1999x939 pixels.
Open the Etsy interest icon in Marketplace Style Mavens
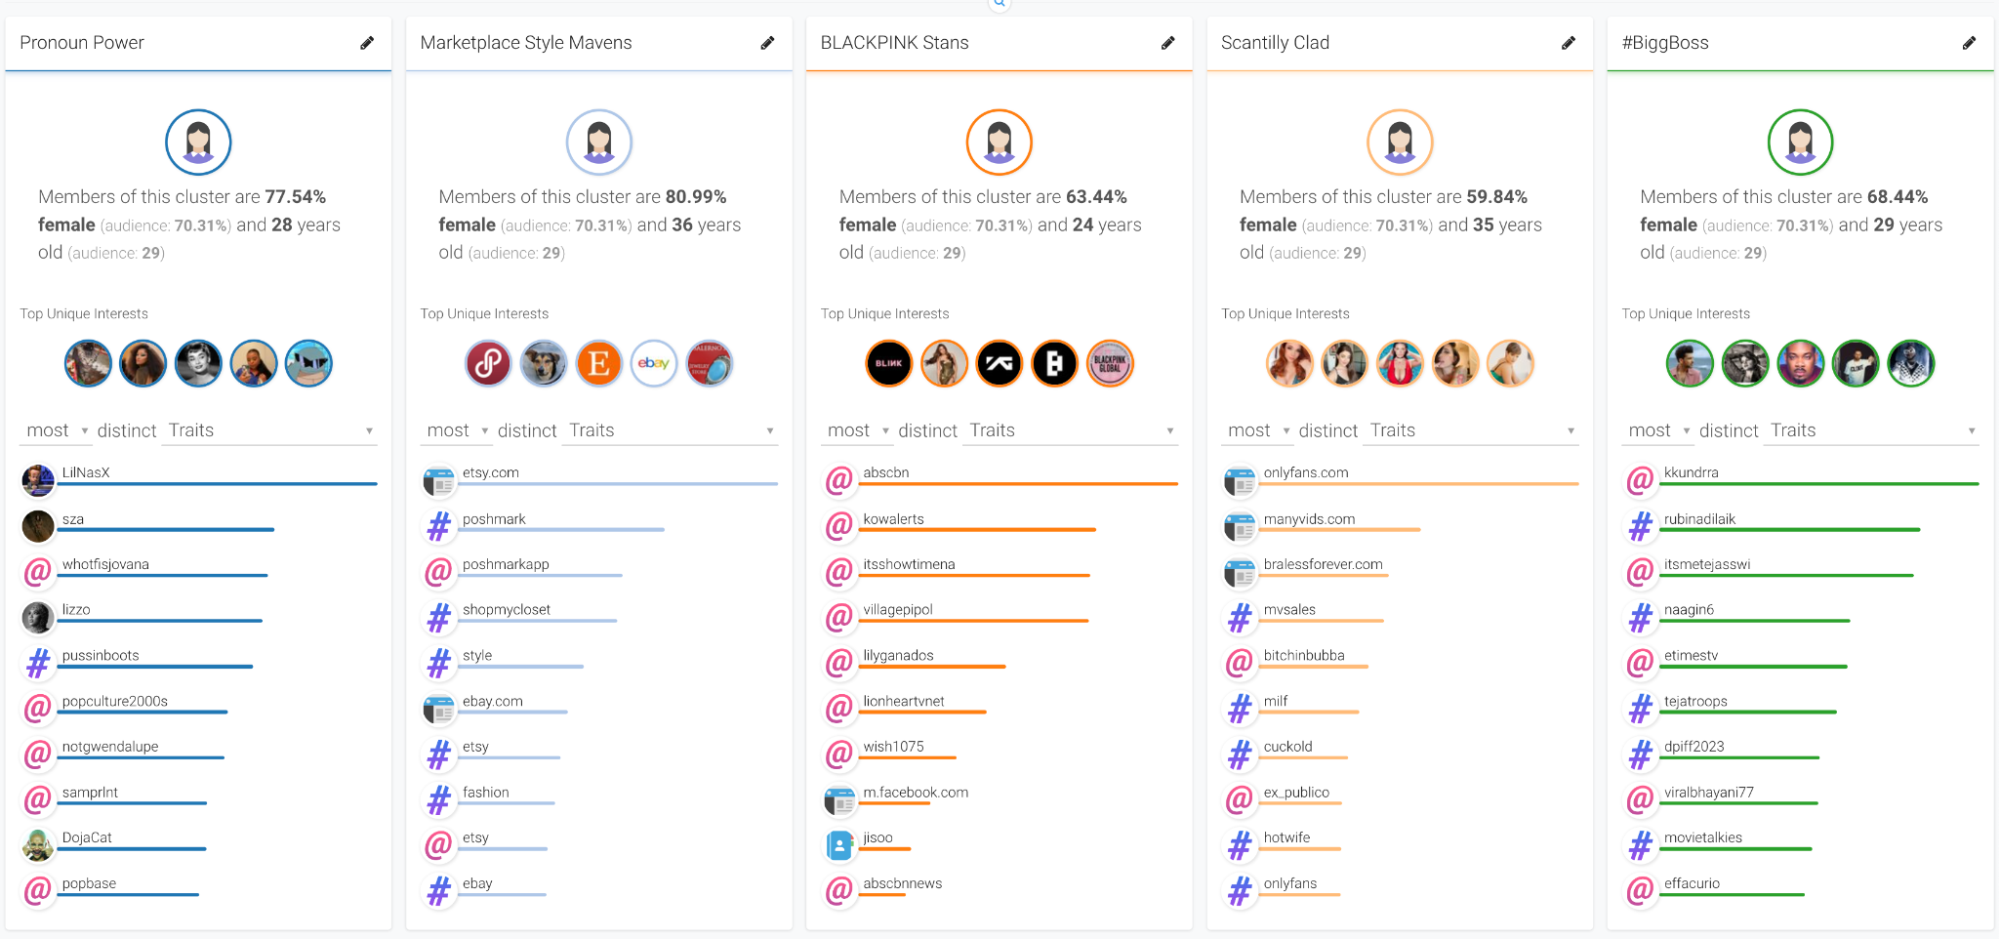click(599, 363)
